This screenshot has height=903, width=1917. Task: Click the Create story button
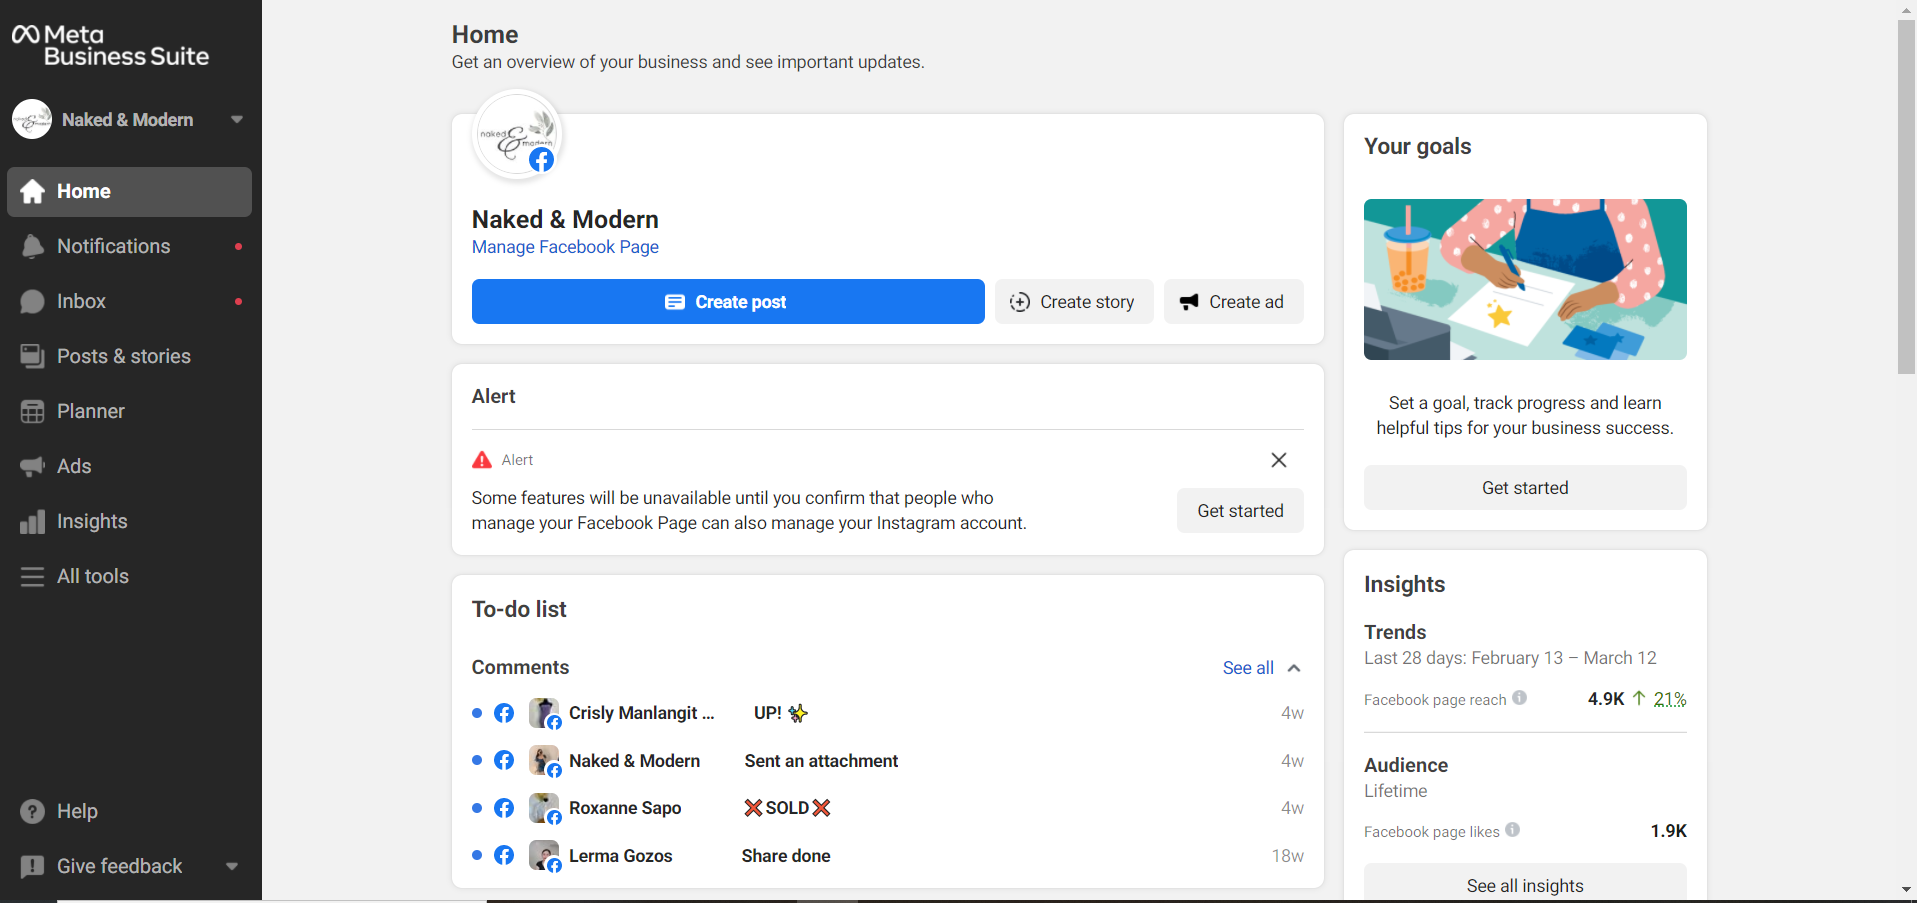(x=1073, y=302)
